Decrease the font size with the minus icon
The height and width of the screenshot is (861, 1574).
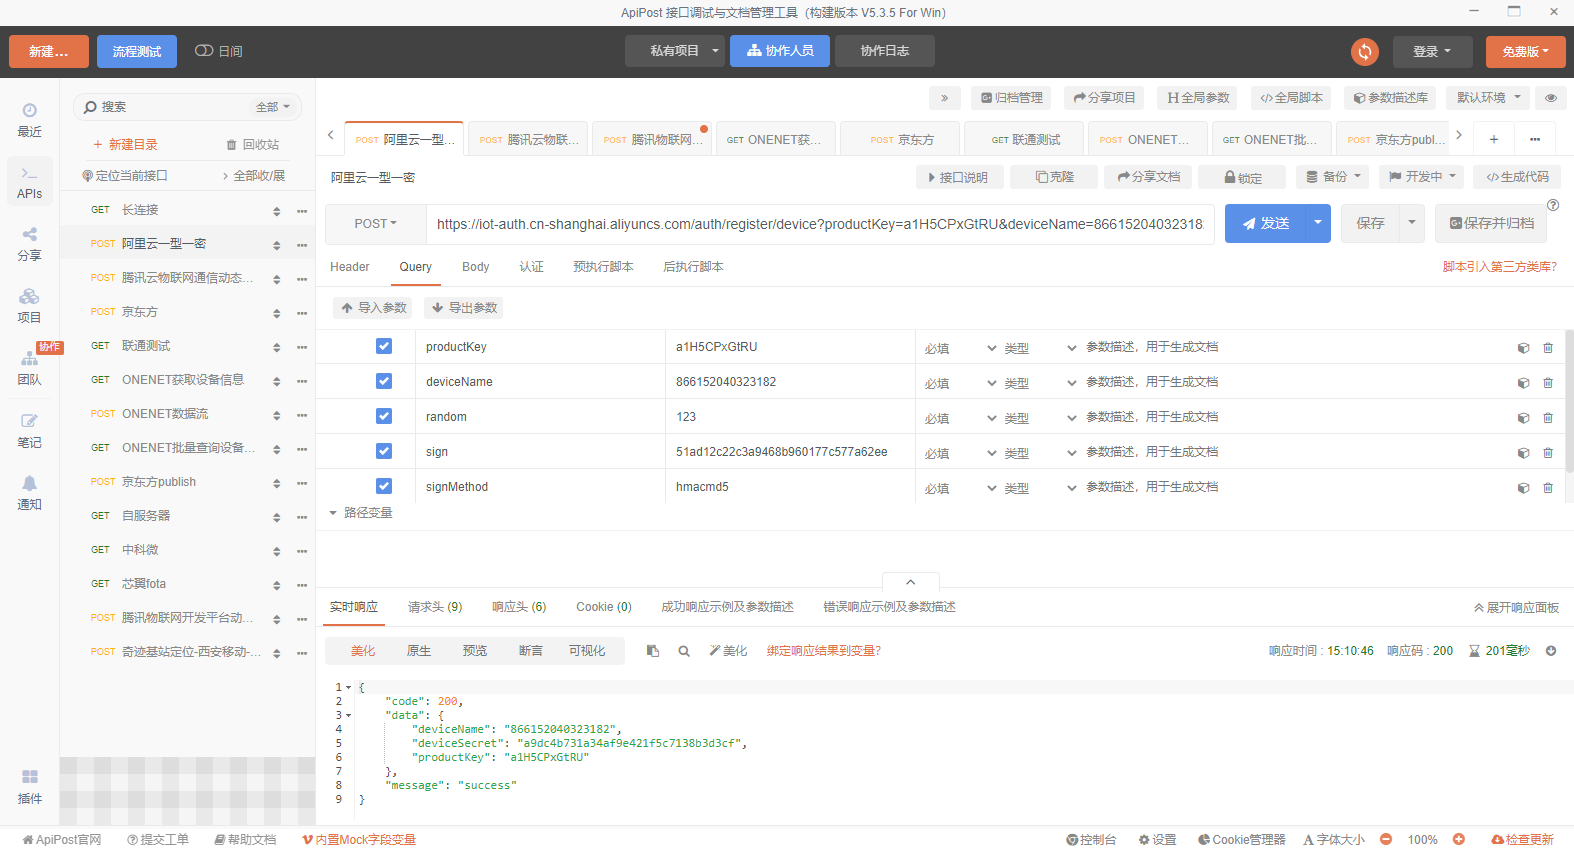1386,840
